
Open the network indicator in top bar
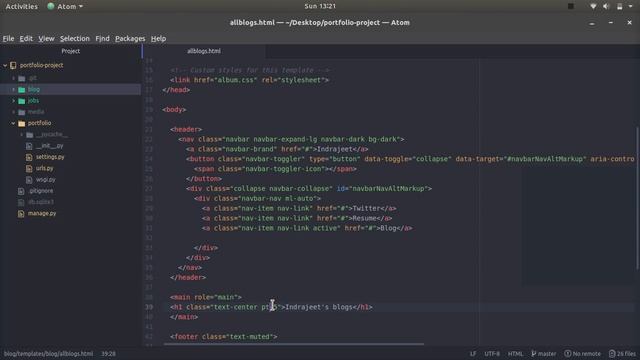[593, 7]
